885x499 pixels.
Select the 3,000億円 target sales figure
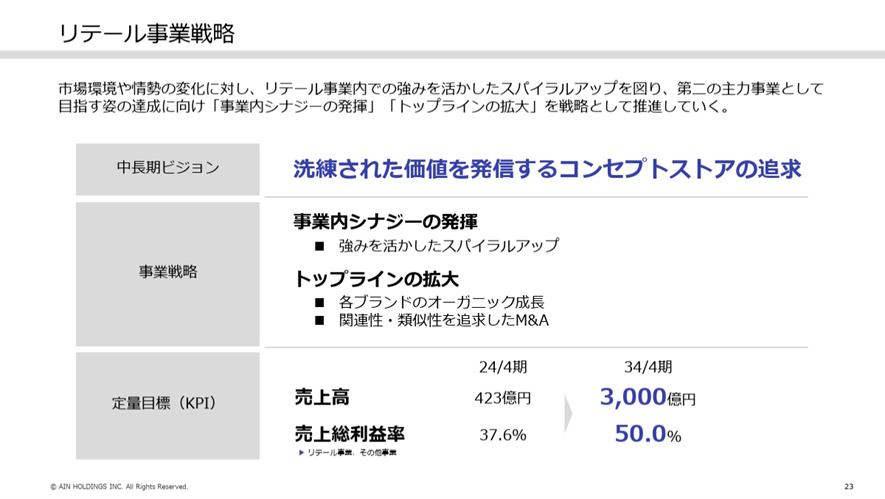[x=647, y=397]
